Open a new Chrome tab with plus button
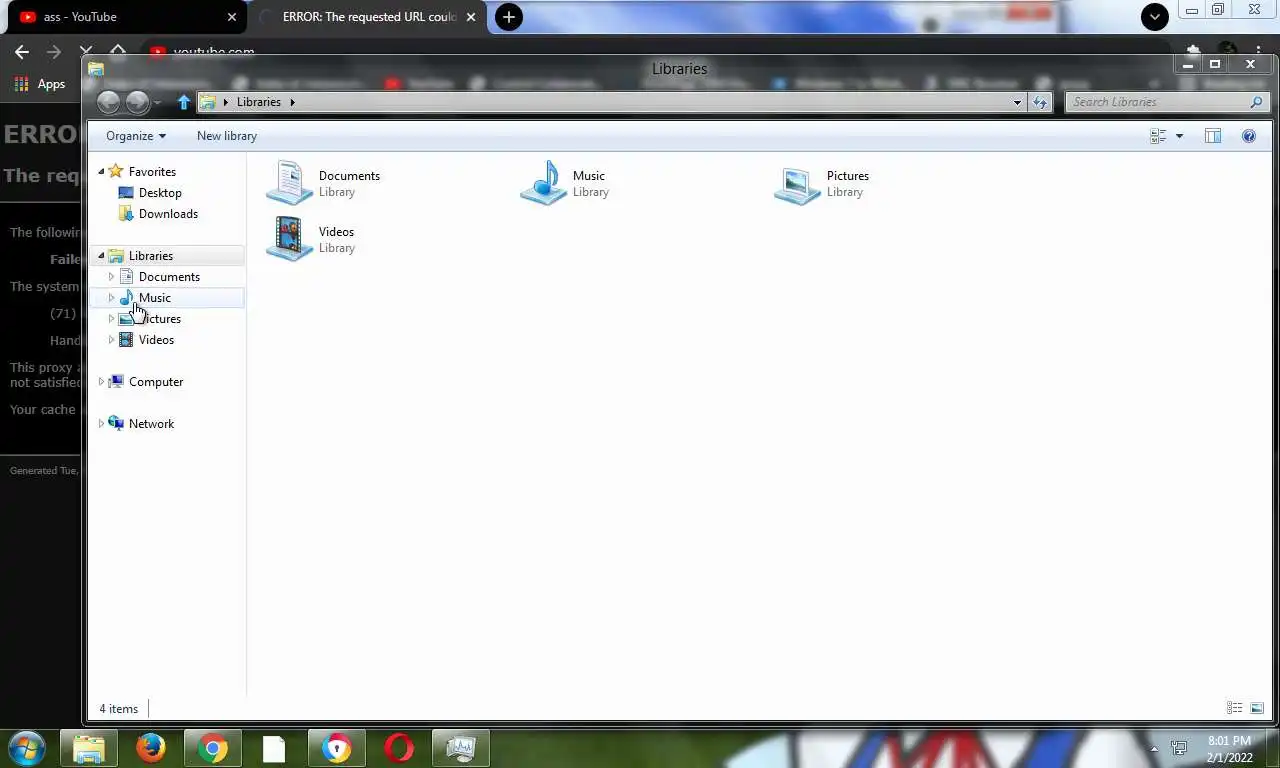Image resolution: width=1280 pixels, height=768 pixels. (x=508, y=17)
